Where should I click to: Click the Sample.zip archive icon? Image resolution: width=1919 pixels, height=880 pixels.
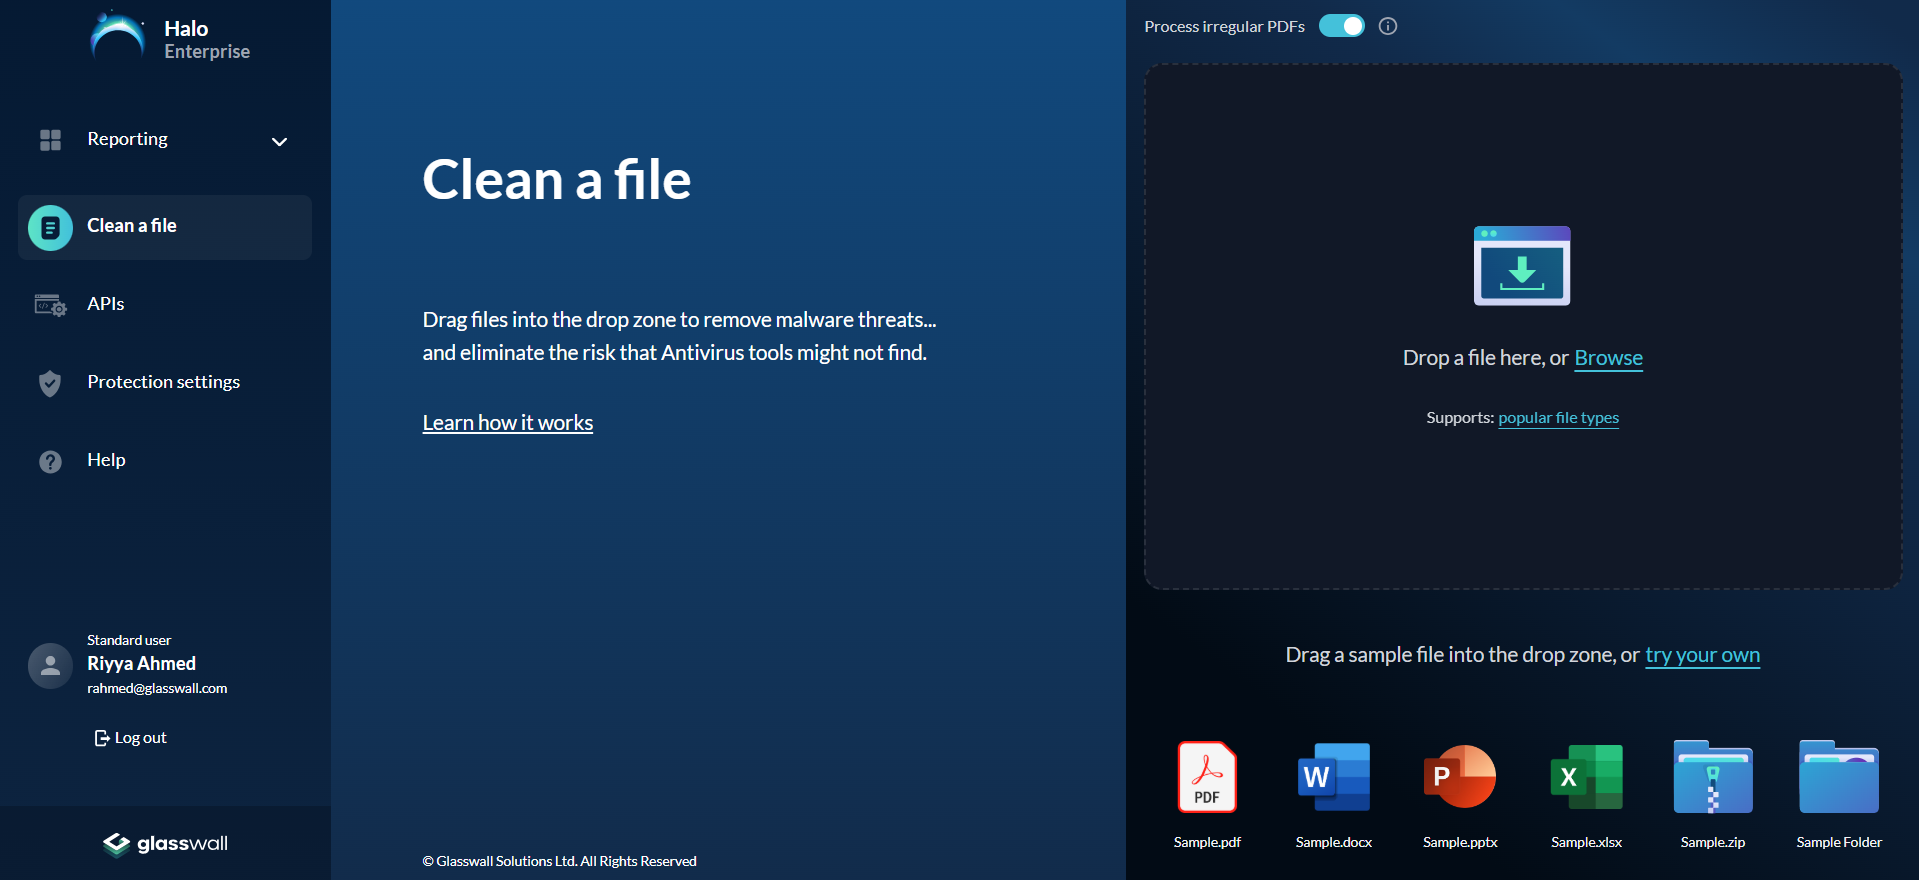click(x=1712, y=777)
